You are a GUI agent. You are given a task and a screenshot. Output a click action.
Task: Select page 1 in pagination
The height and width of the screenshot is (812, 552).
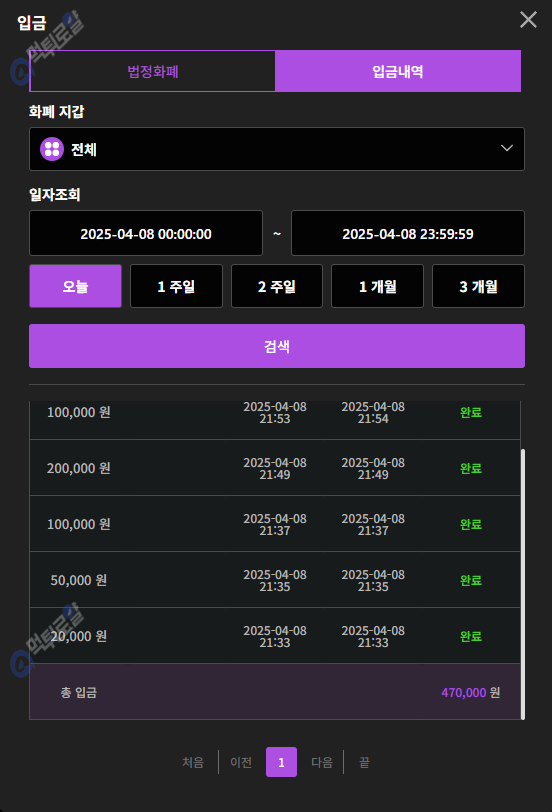(281, 762)
